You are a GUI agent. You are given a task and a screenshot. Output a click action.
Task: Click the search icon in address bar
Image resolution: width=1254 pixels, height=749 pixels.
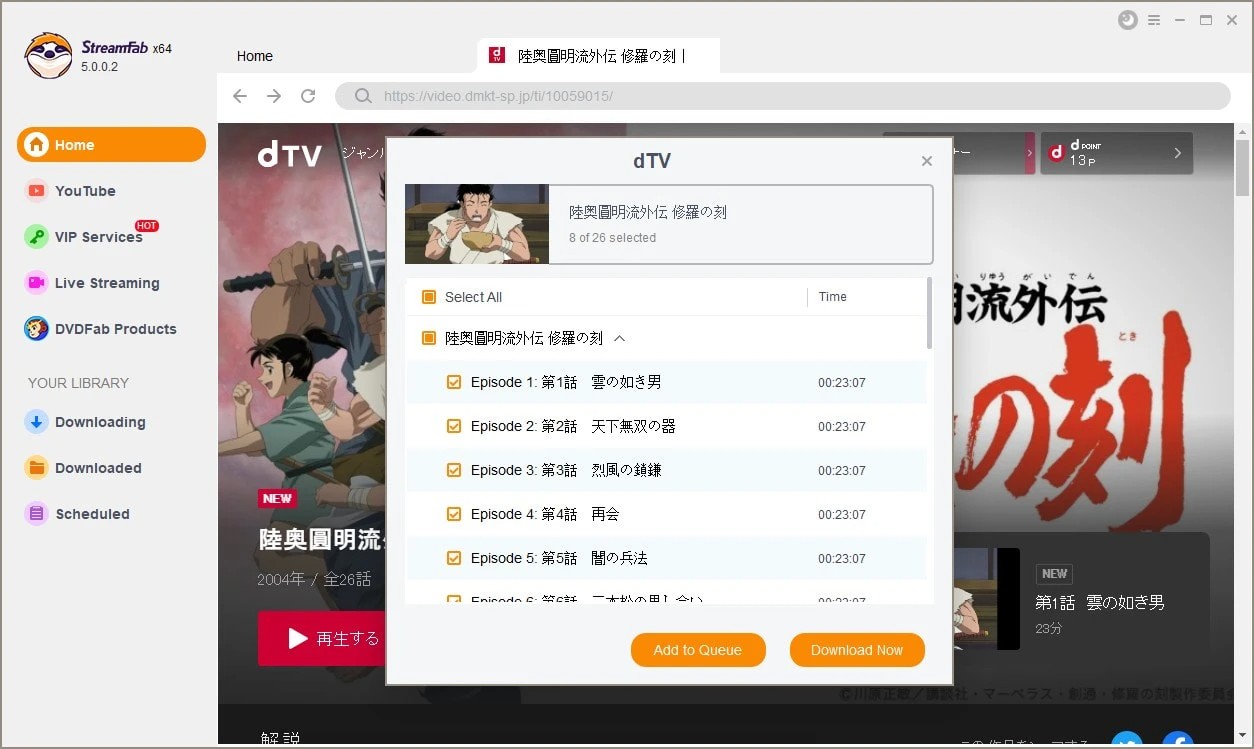362,96
